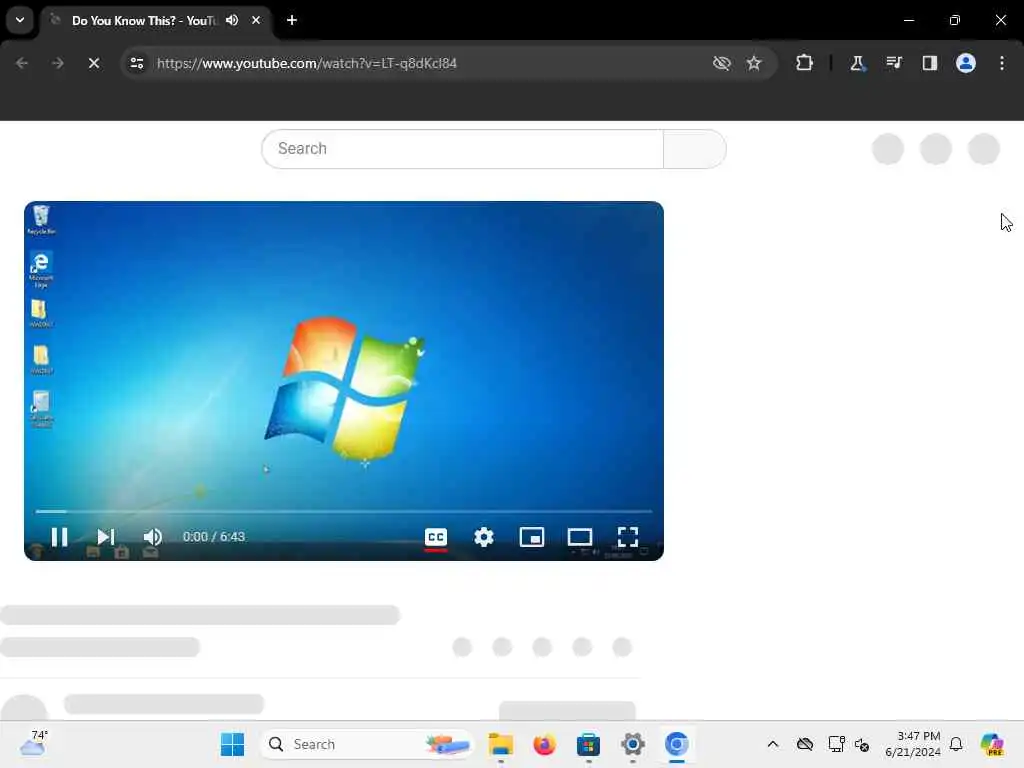1024x768 pixels.
Task: Switch to theater mode
Action: pos(580,537)
